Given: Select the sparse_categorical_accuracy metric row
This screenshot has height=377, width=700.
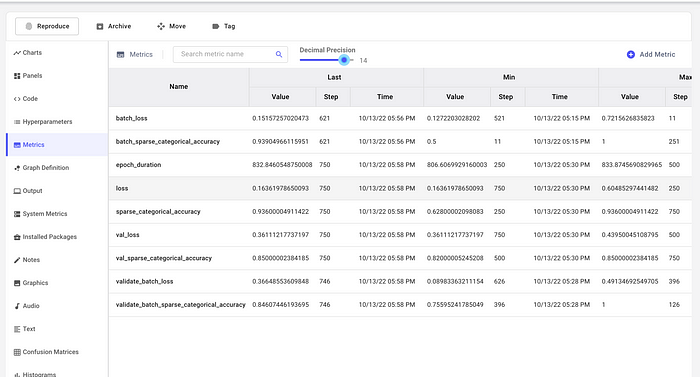Looking at the screenshot, I should pyautogui.click(x=400, y=211).
